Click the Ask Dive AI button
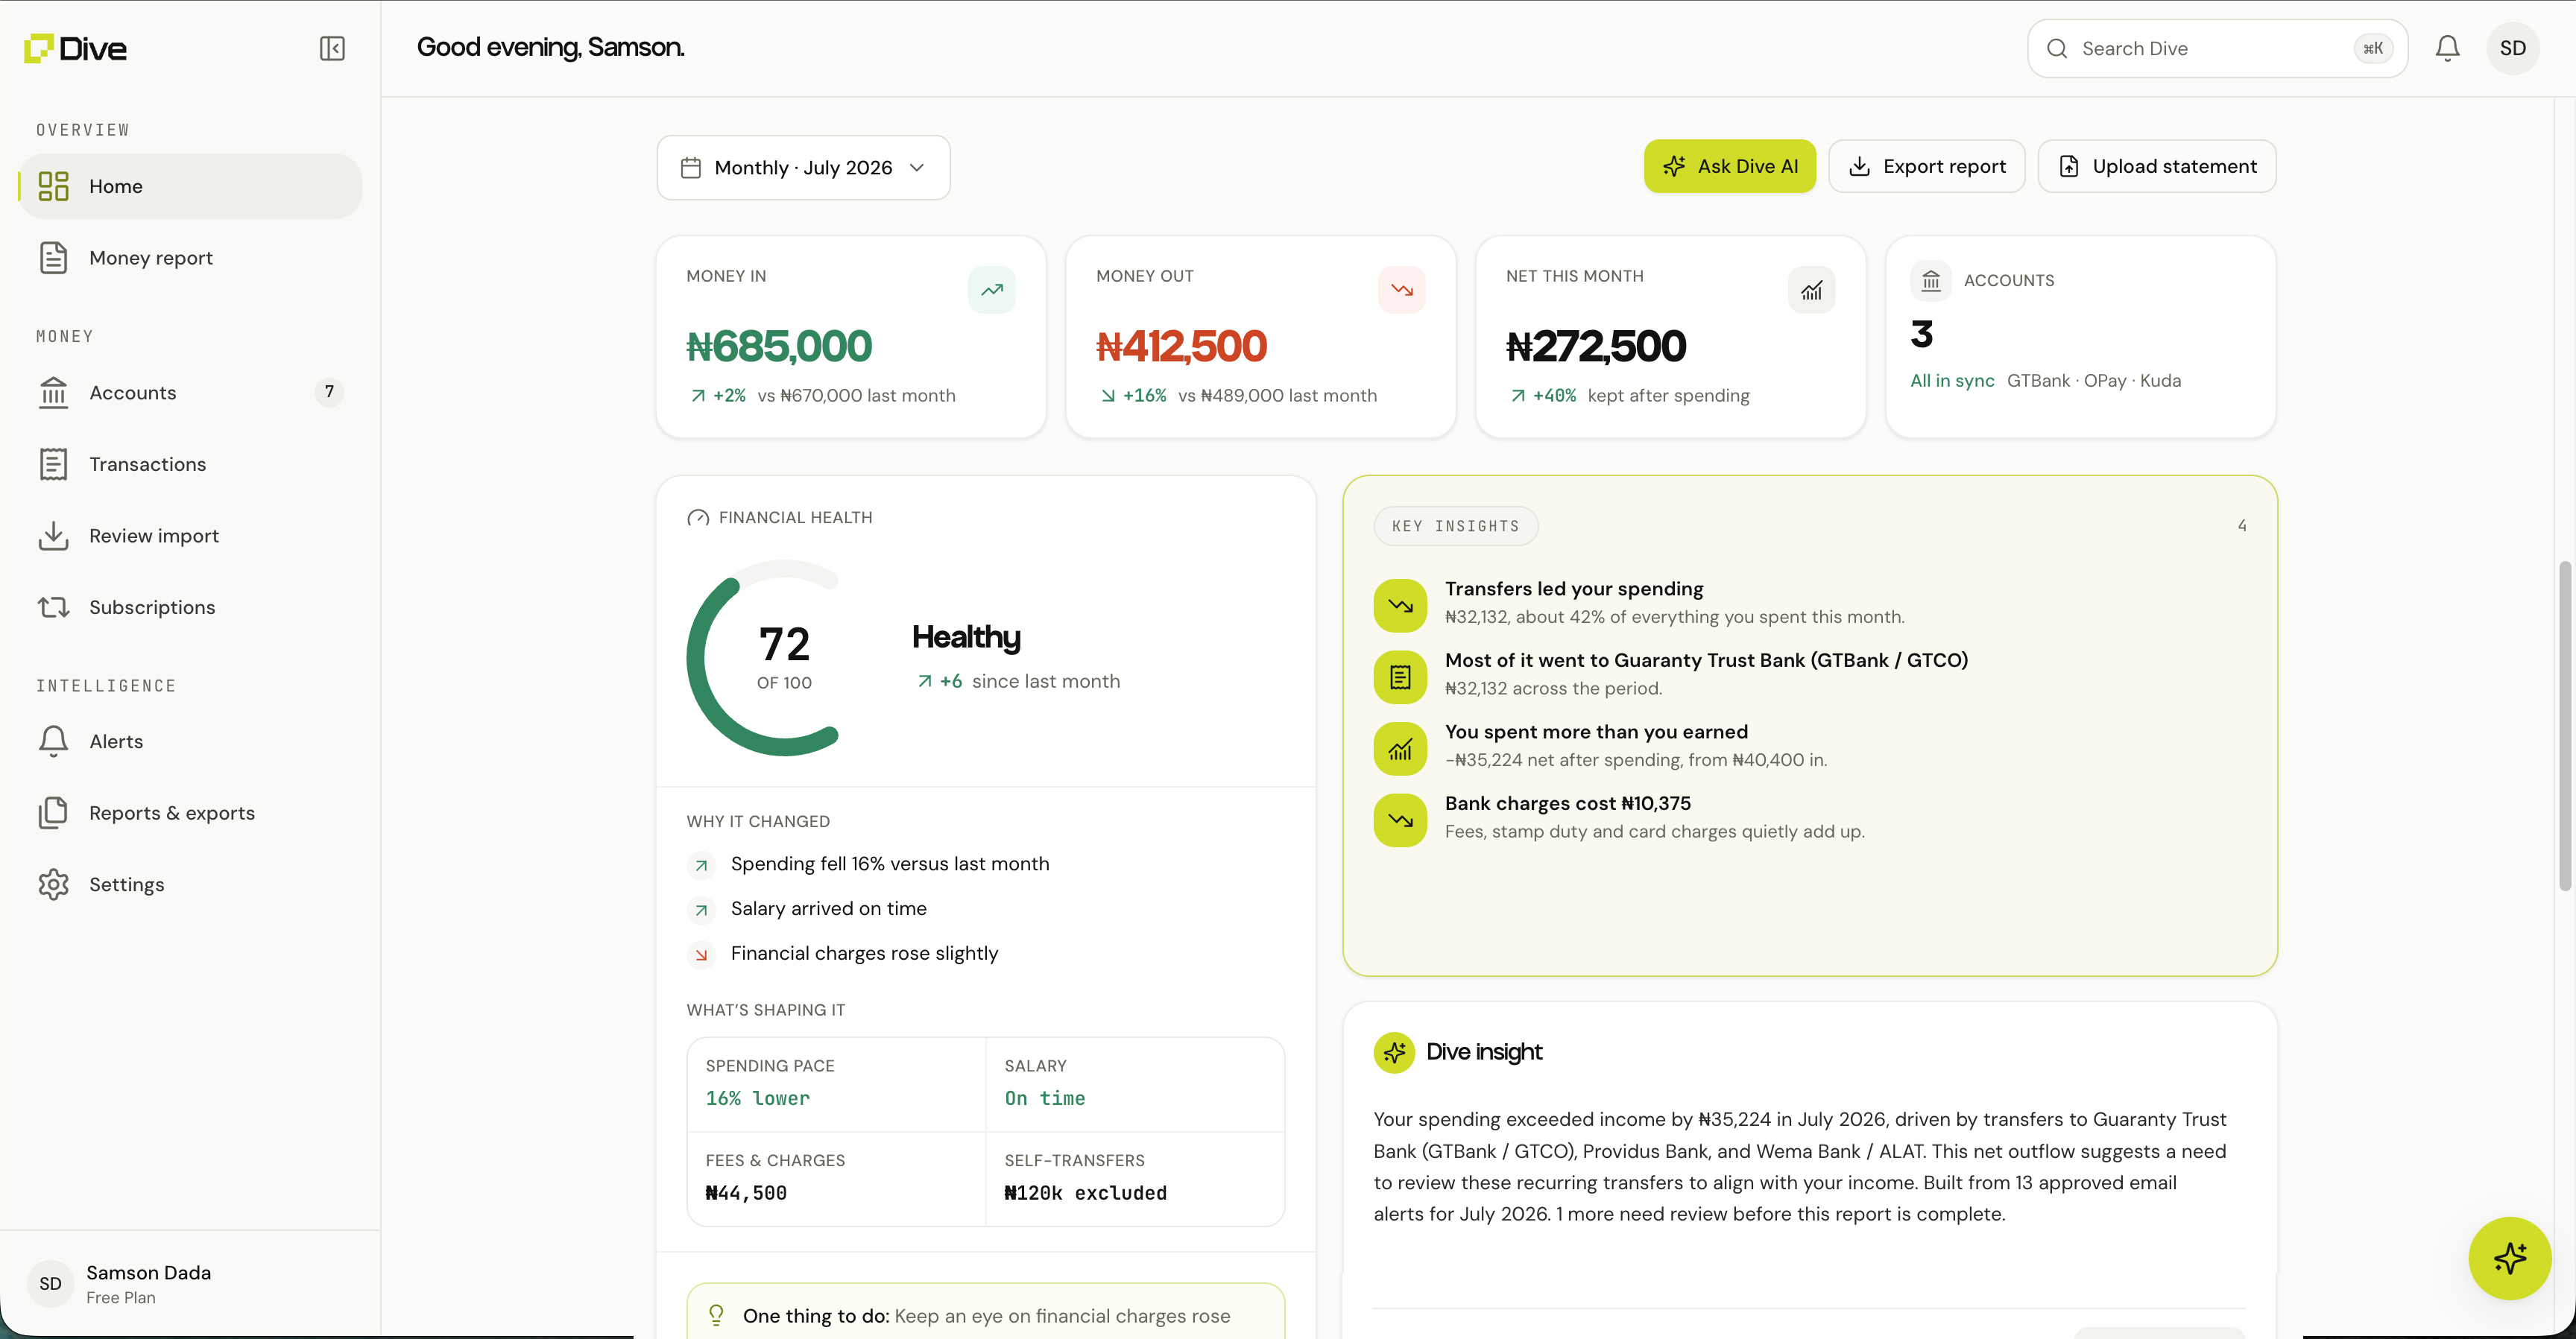2576x1339 pixels. point(1729,166)
